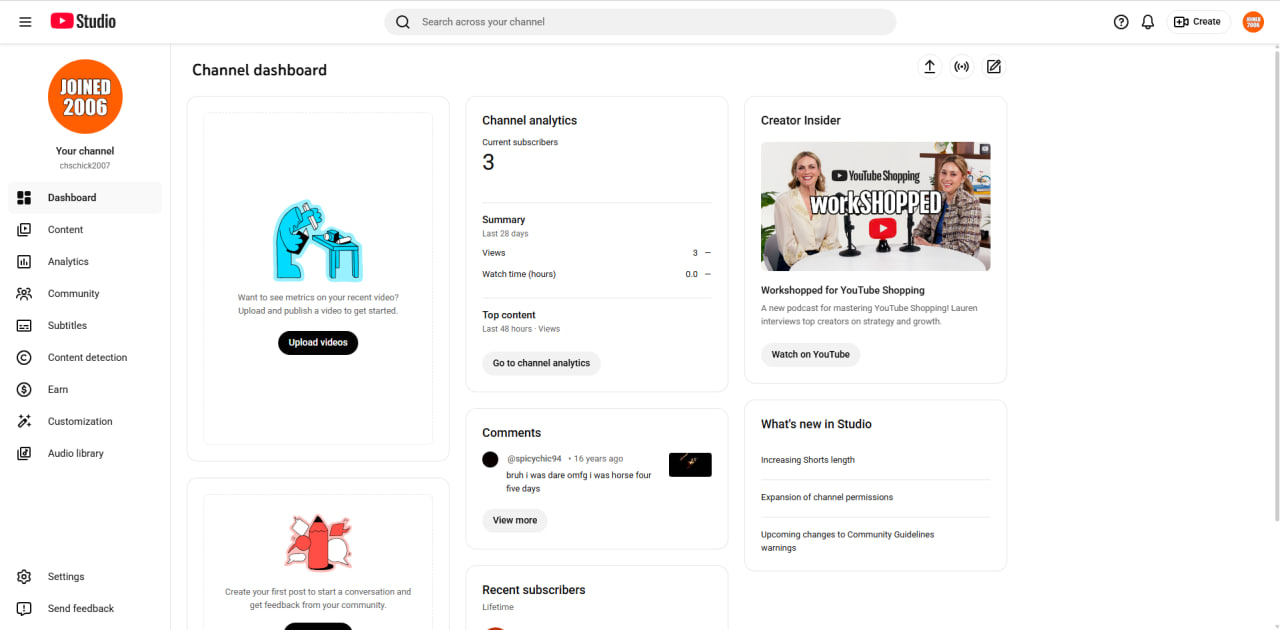Click the Watch time (hours) row

[597, 274]
